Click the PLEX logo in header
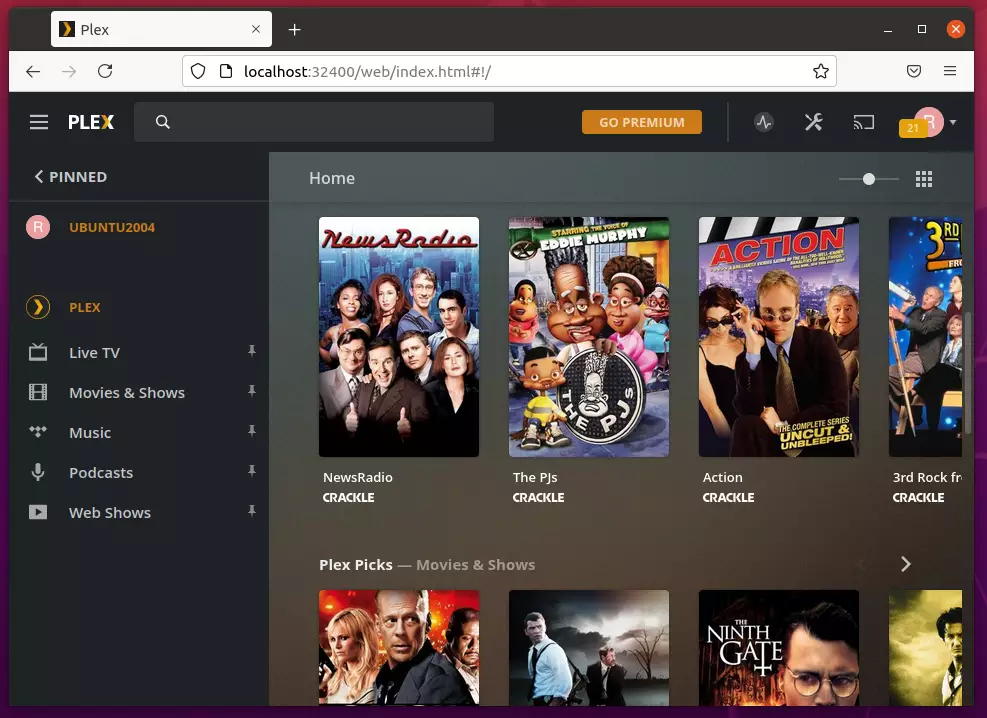This screenshot has height=718, width=987. coord(91,122)
